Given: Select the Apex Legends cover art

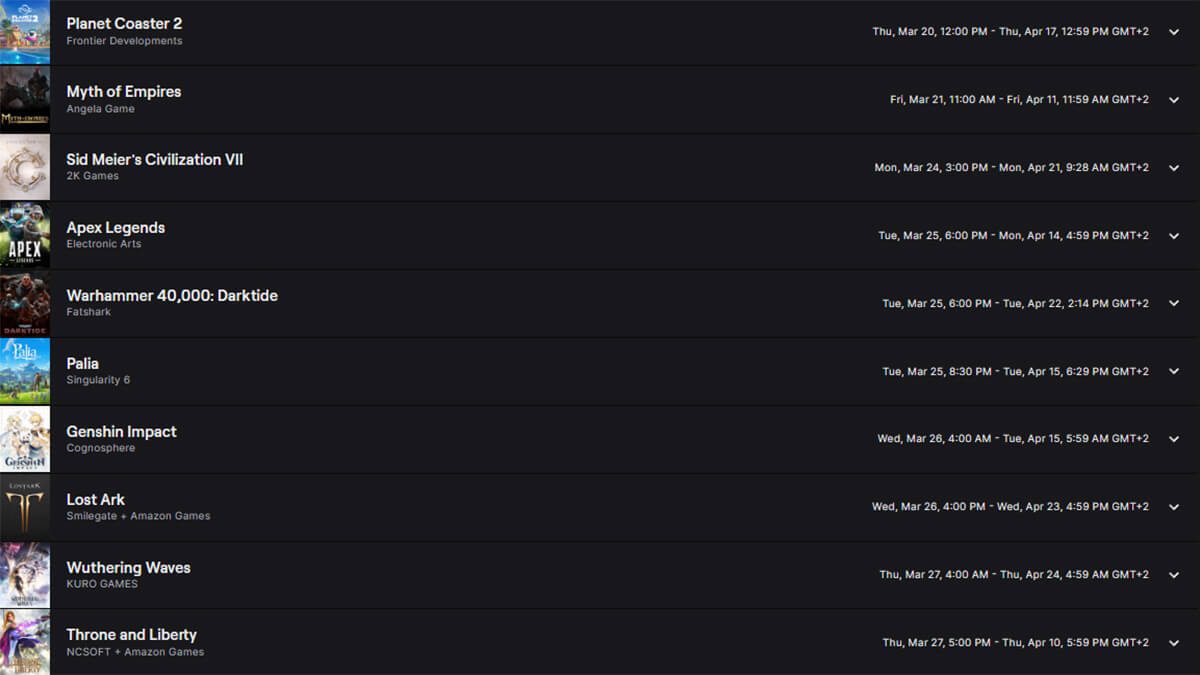Looking at the screenshot, I should pyautogui.click(x=25, y=235).
